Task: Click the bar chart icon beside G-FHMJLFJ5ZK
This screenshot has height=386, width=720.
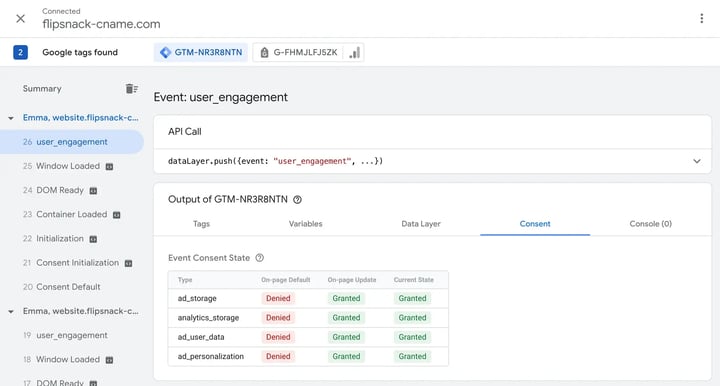Action: 354,53
